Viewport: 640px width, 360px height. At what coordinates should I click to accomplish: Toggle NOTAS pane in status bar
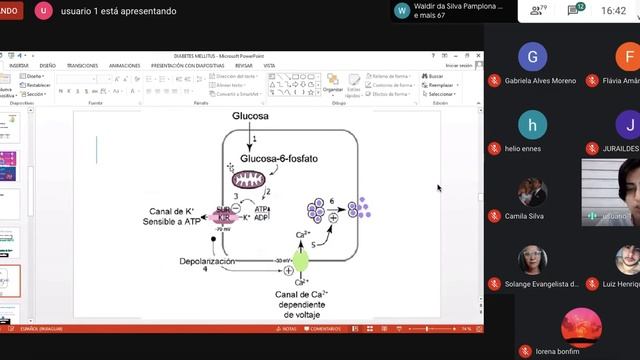(x=286, y=329)
